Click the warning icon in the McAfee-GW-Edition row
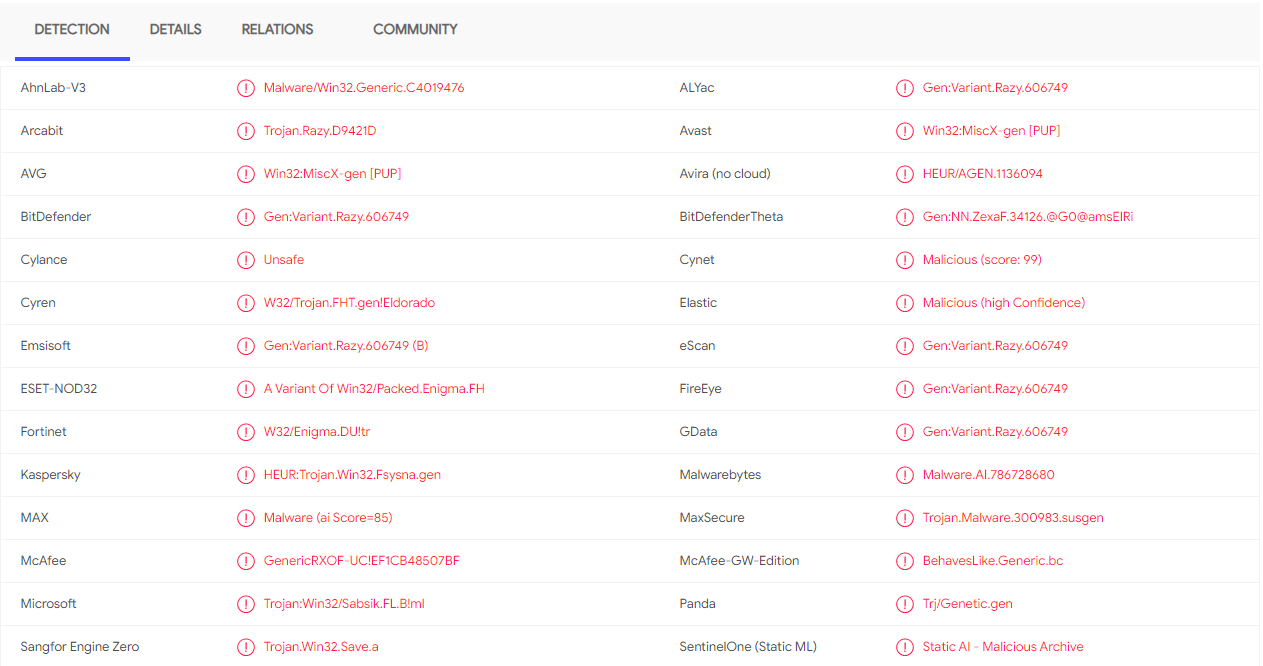 (905, 561)
